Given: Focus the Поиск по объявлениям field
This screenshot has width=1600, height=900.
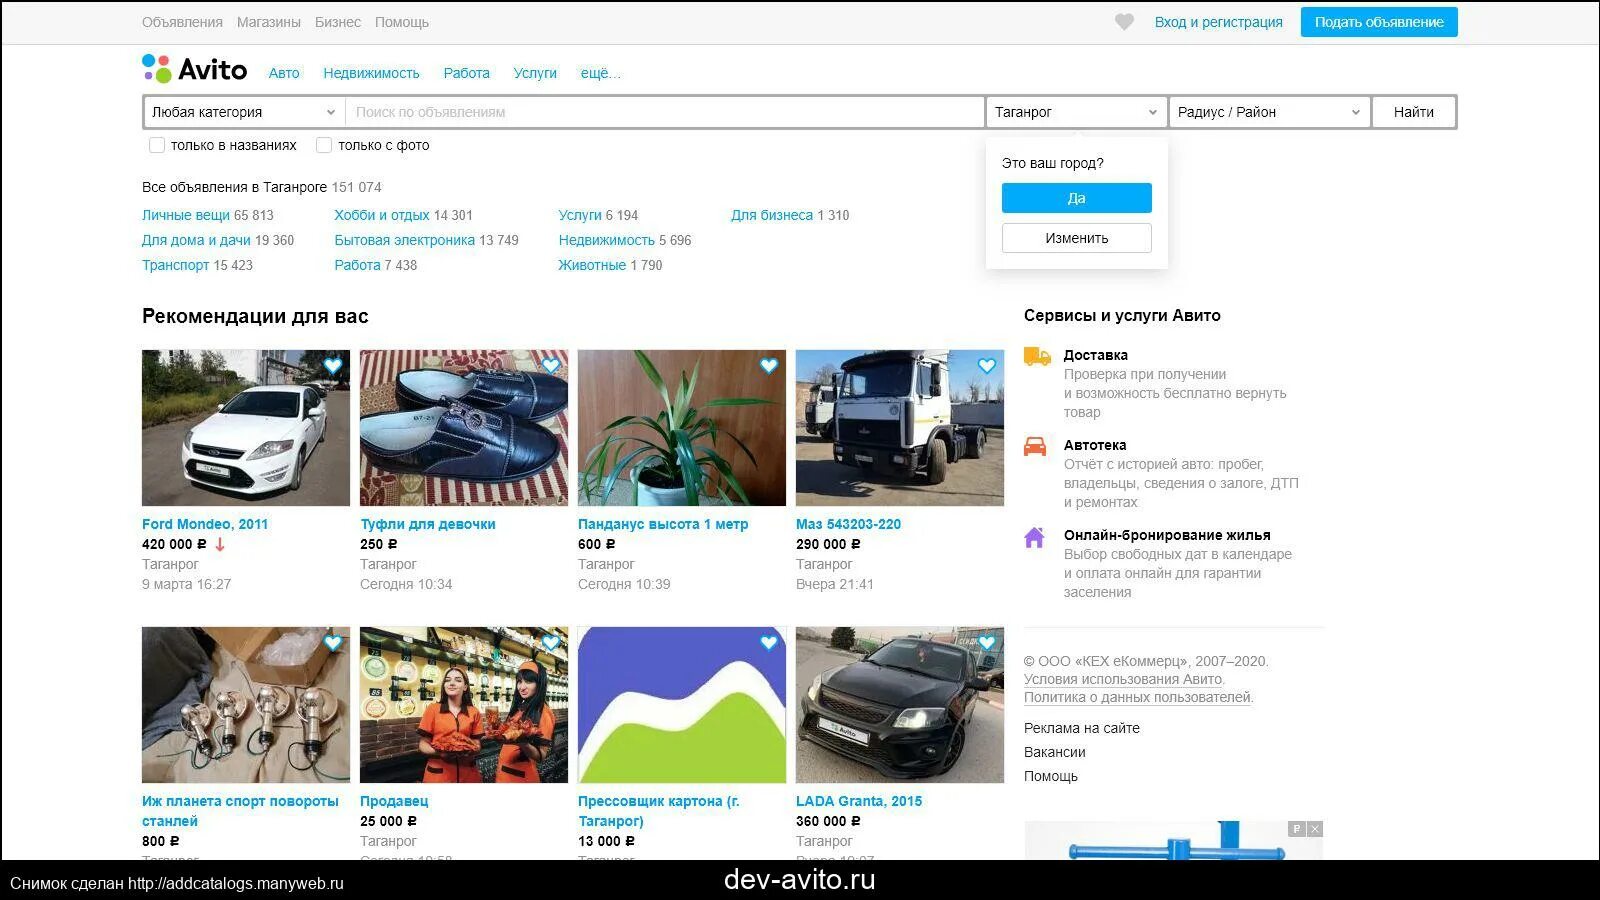Looking at the screenshot, I should click(x=665, y=112).
